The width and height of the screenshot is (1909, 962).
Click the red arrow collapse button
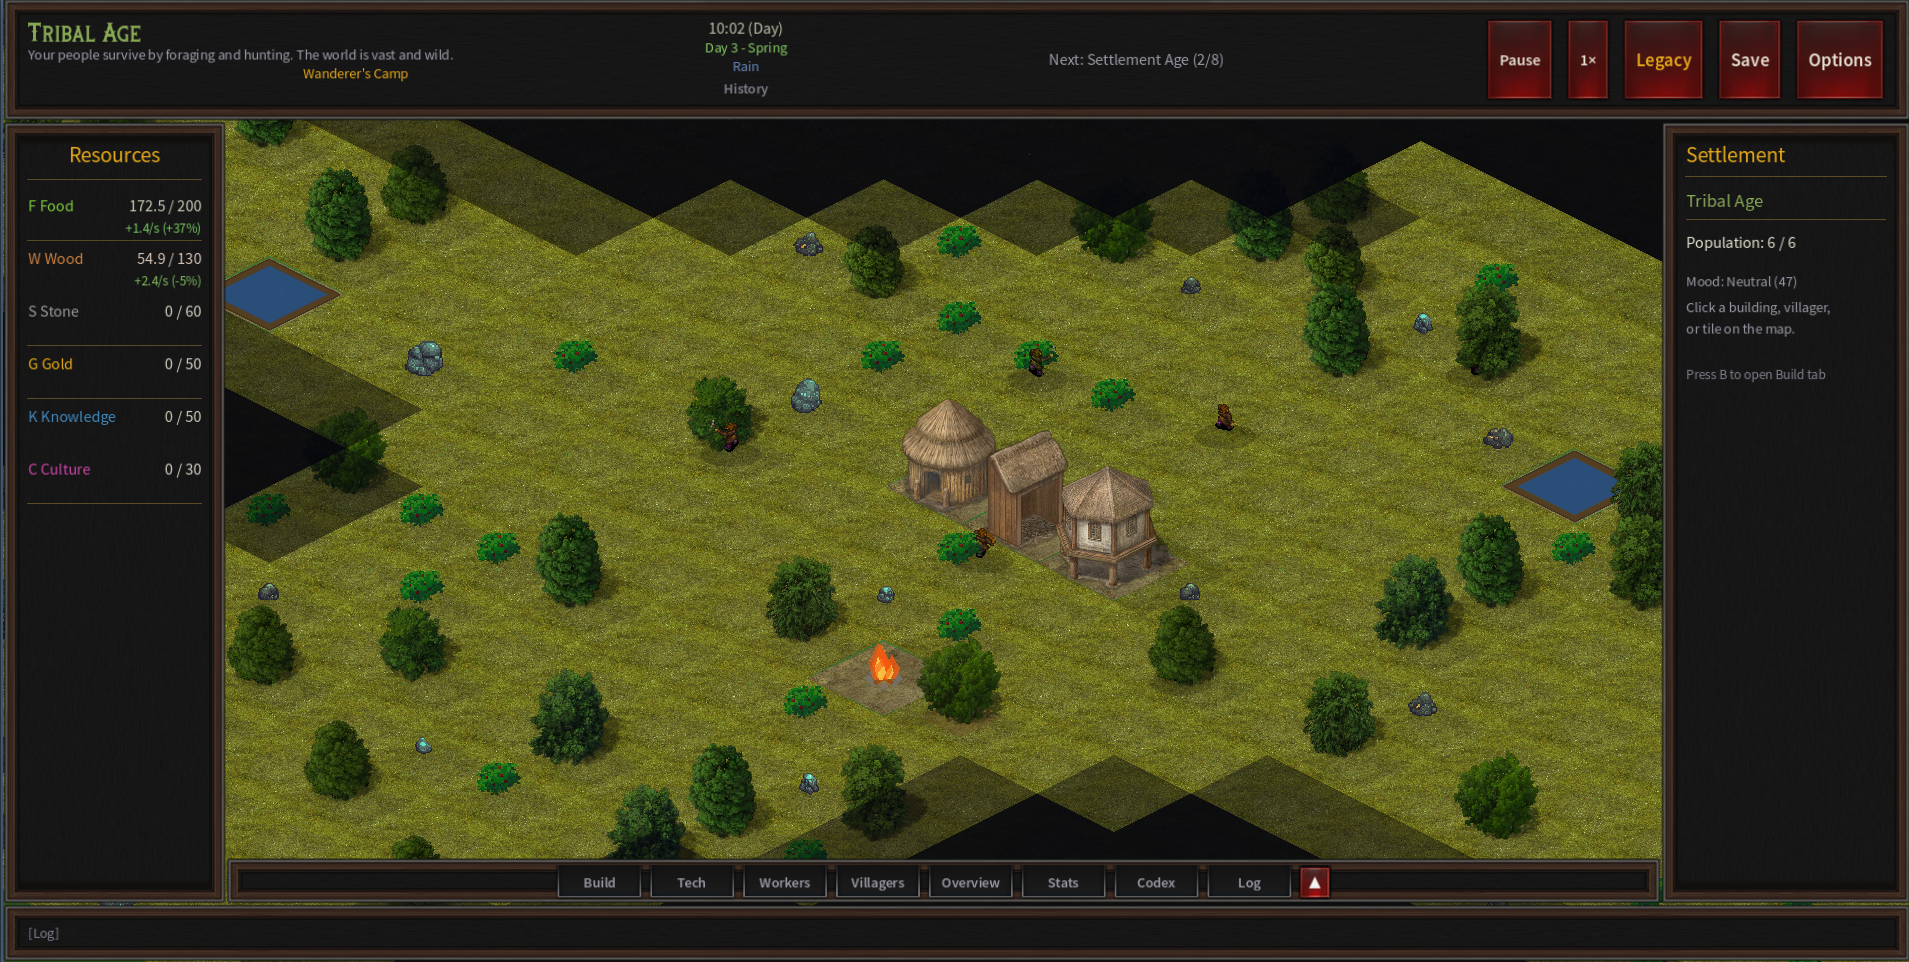point(1314,882)
